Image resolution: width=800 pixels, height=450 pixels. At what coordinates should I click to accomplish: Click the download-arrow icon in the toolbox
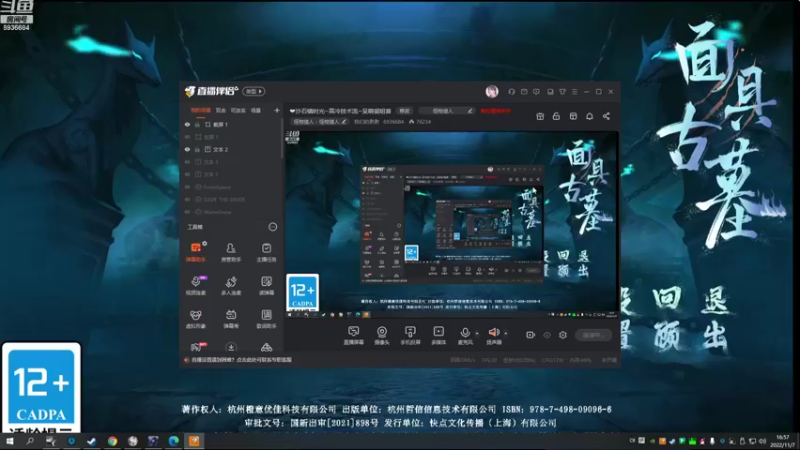click(231, 347)
